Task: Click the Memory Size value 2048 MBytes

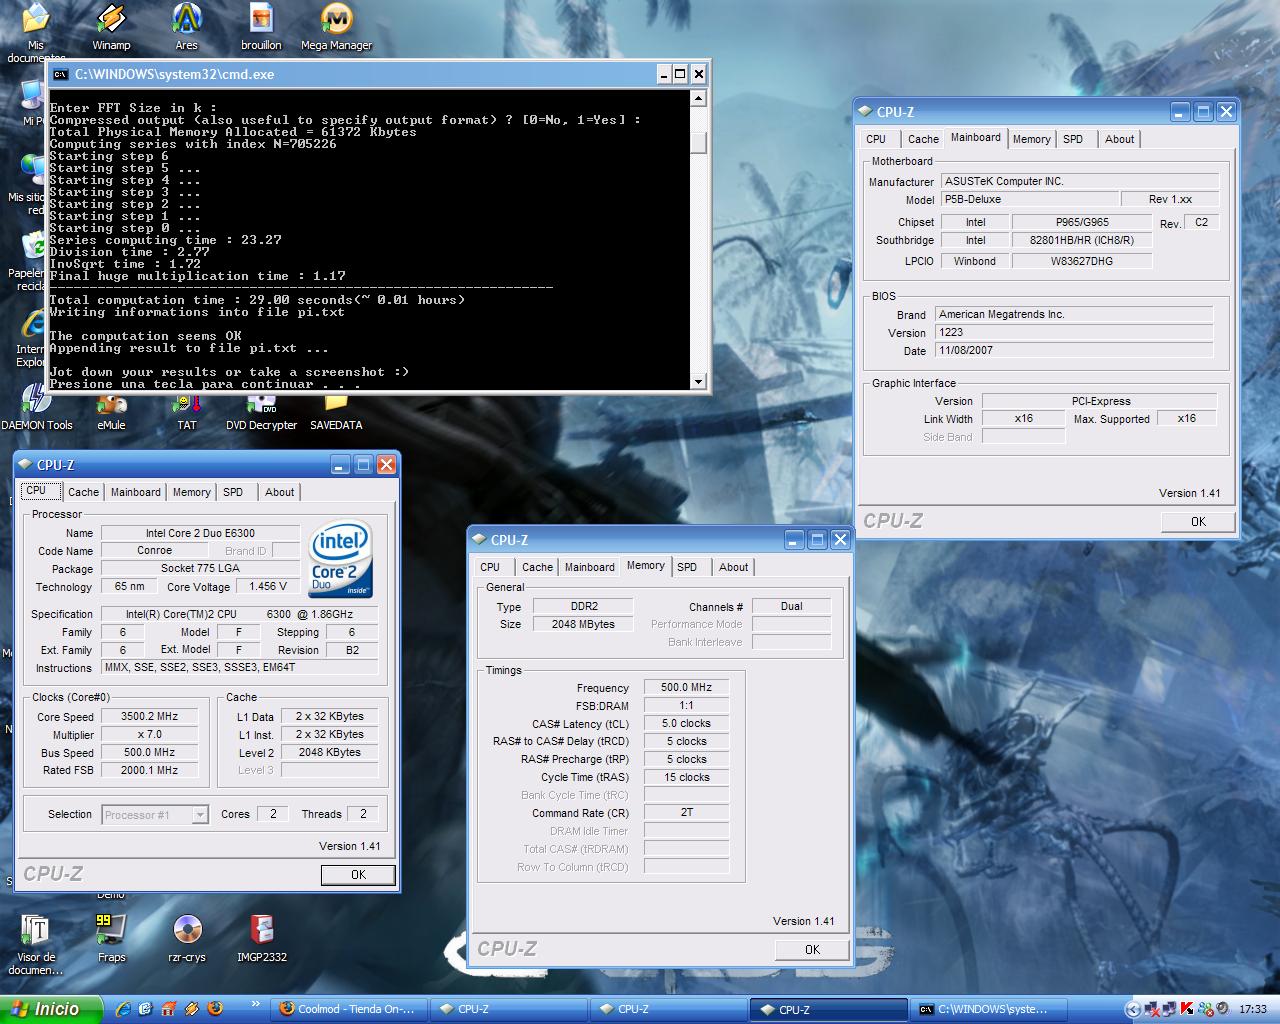Action: point(583,624)
